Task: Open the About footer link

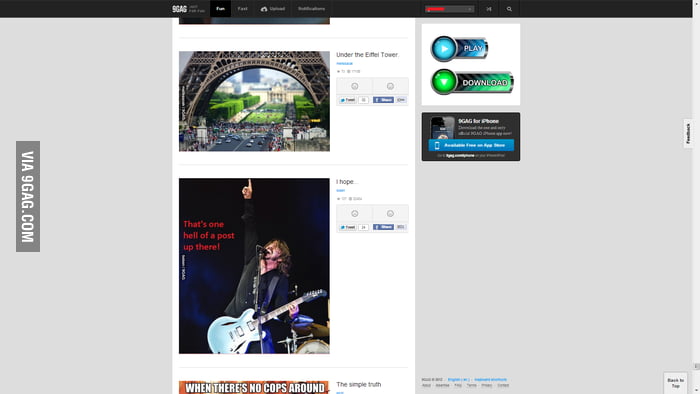Action: (426, 385)
